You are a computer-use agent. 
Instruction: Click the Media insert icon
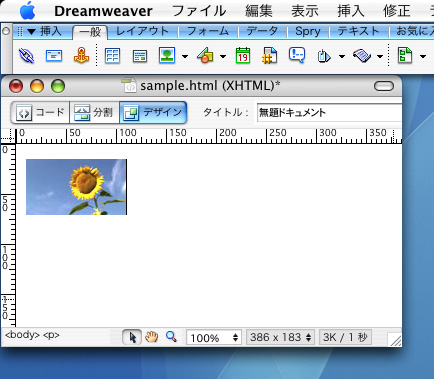click(205, 55)
